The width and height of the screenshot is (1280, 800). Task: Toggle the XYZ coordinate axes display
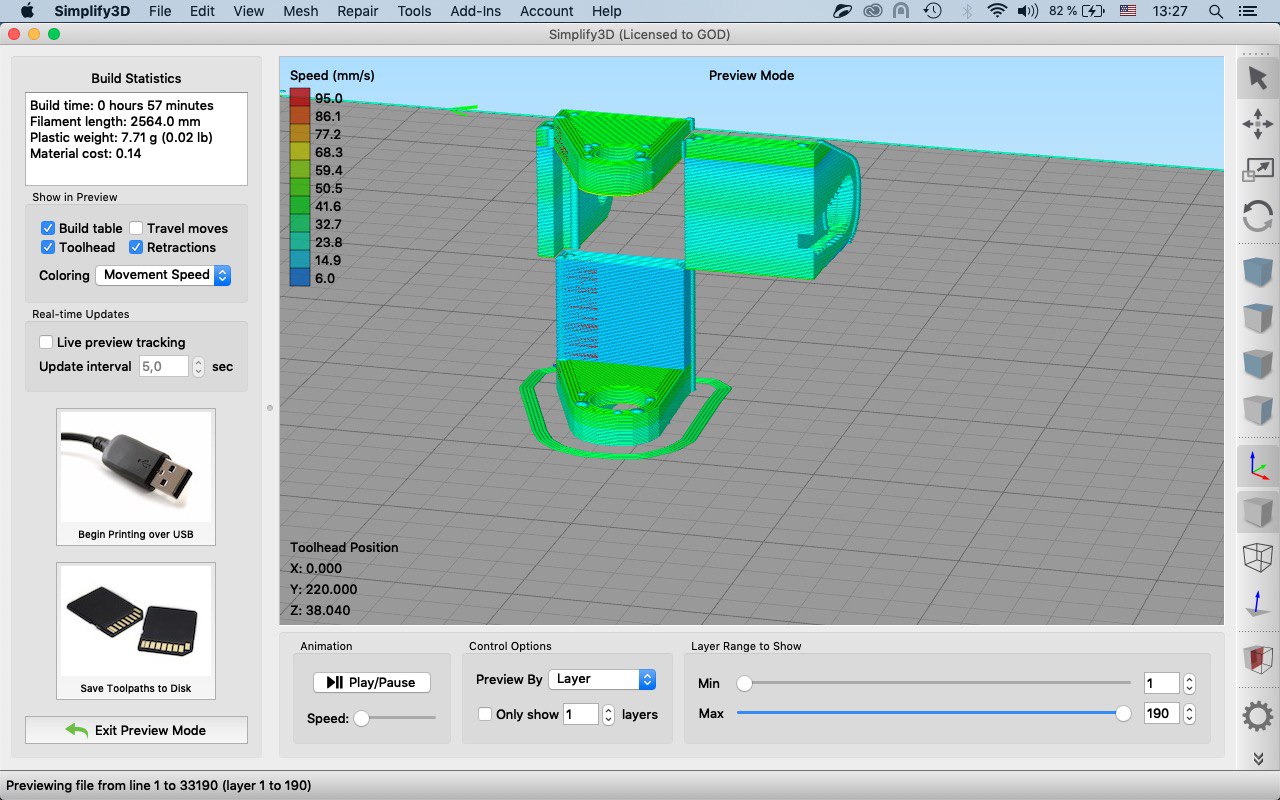click(x=1257, y=465)
